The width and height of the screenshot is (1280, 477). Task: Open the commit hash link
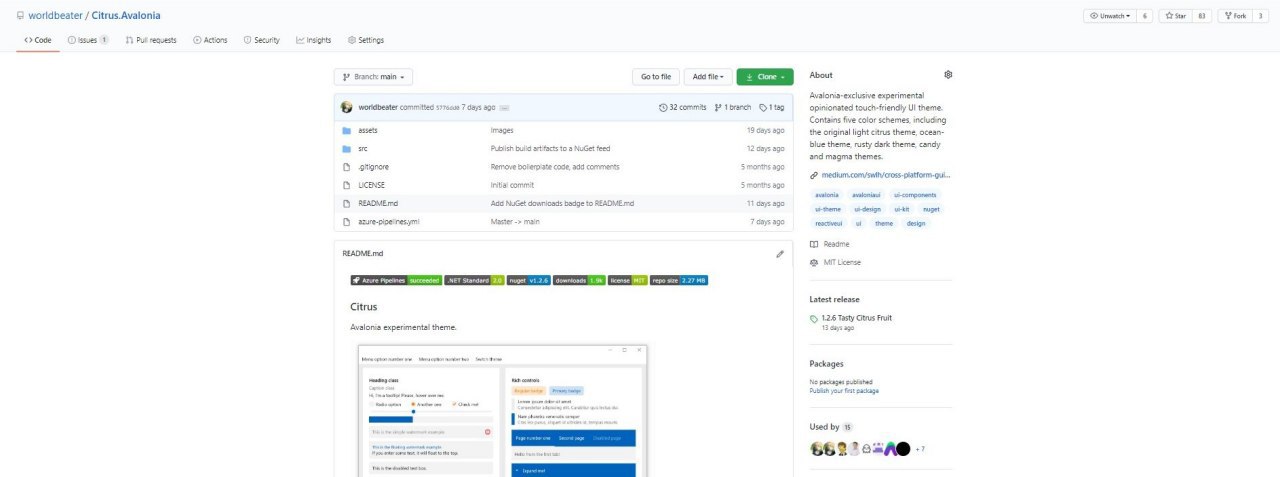pyautogui.click(x=447, y=107)
